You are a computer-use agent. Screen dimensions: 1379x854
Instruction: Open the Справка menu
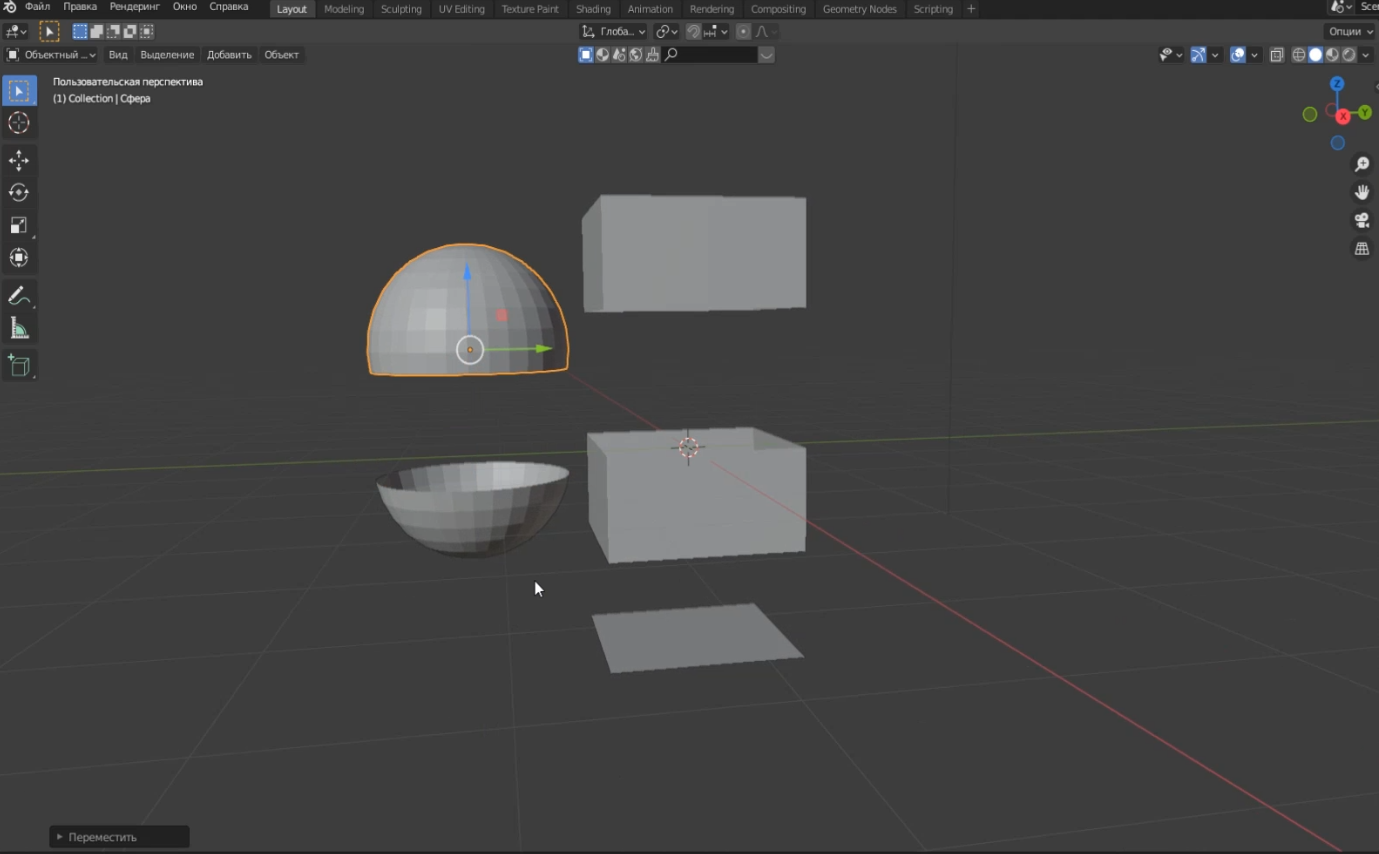click(229, 7)
